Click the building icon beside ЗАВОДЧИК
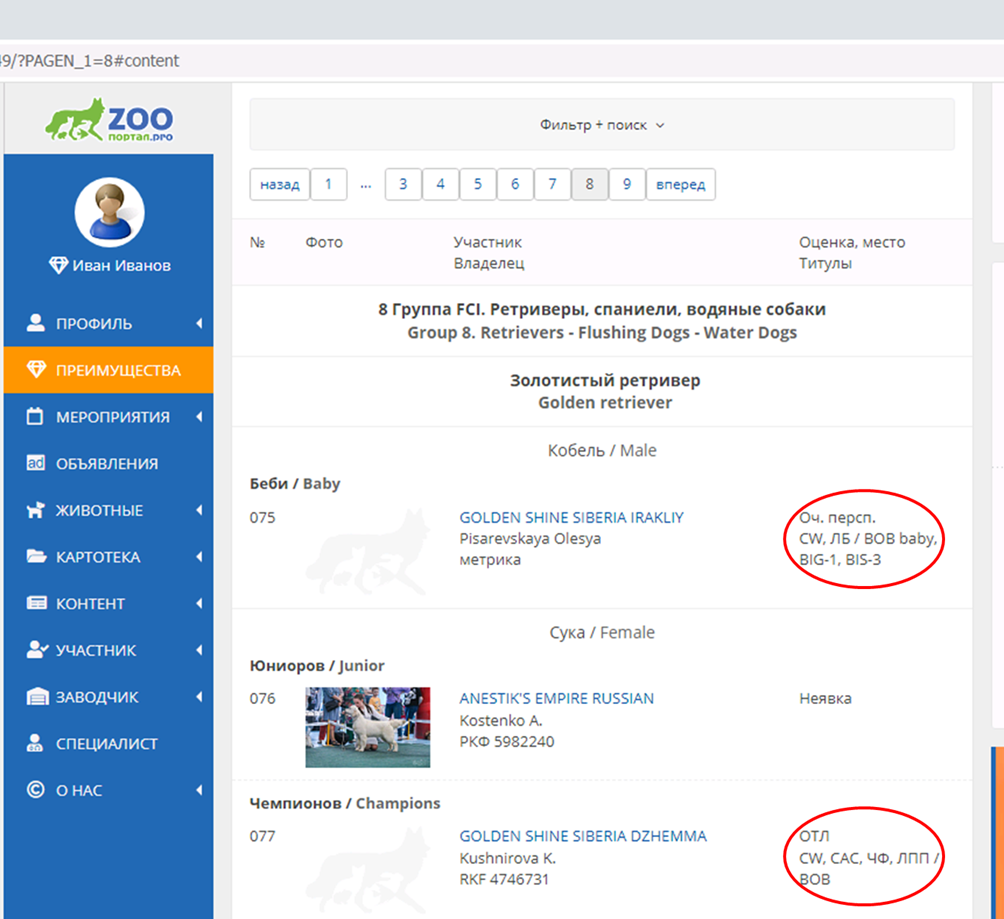 coord(36,697)
